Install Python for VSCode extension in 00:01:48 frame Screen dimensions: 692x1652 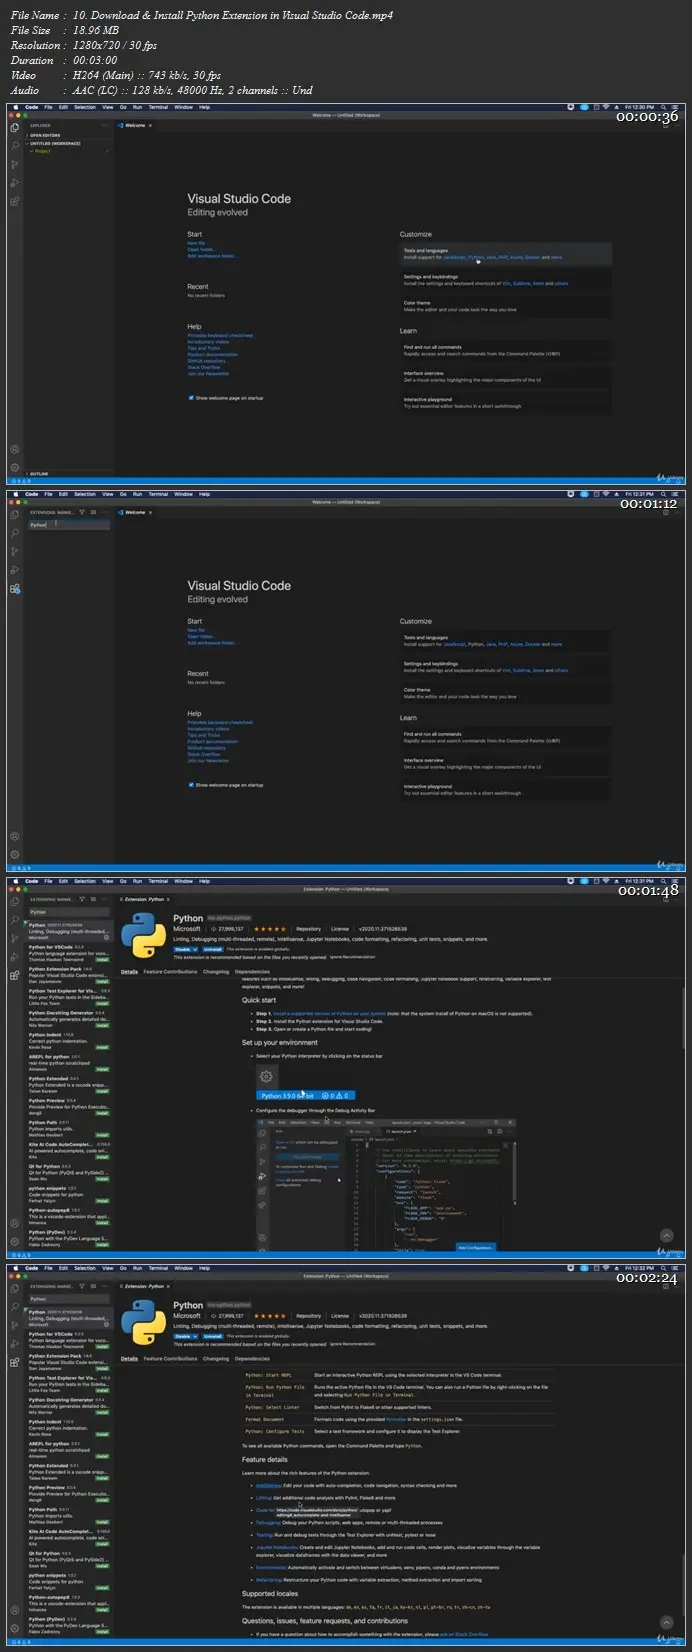coord(102,959)
